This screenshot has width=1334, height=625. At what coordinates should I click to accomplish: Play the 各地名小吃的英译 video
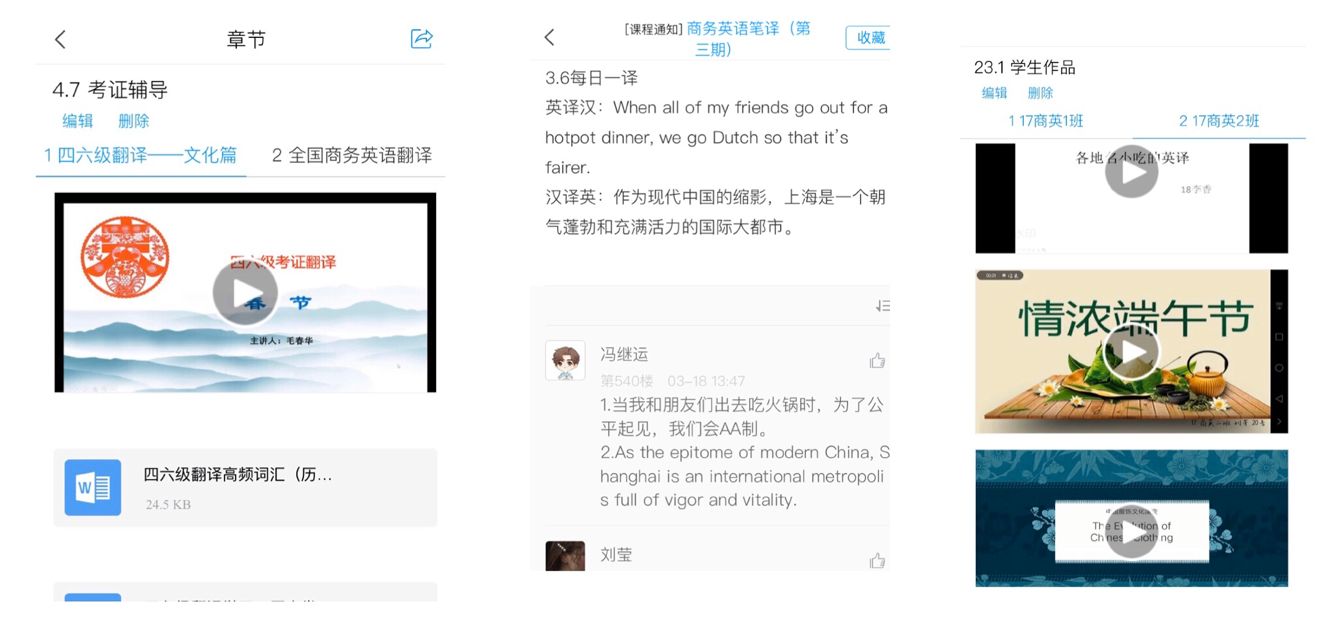[1131, 171]
